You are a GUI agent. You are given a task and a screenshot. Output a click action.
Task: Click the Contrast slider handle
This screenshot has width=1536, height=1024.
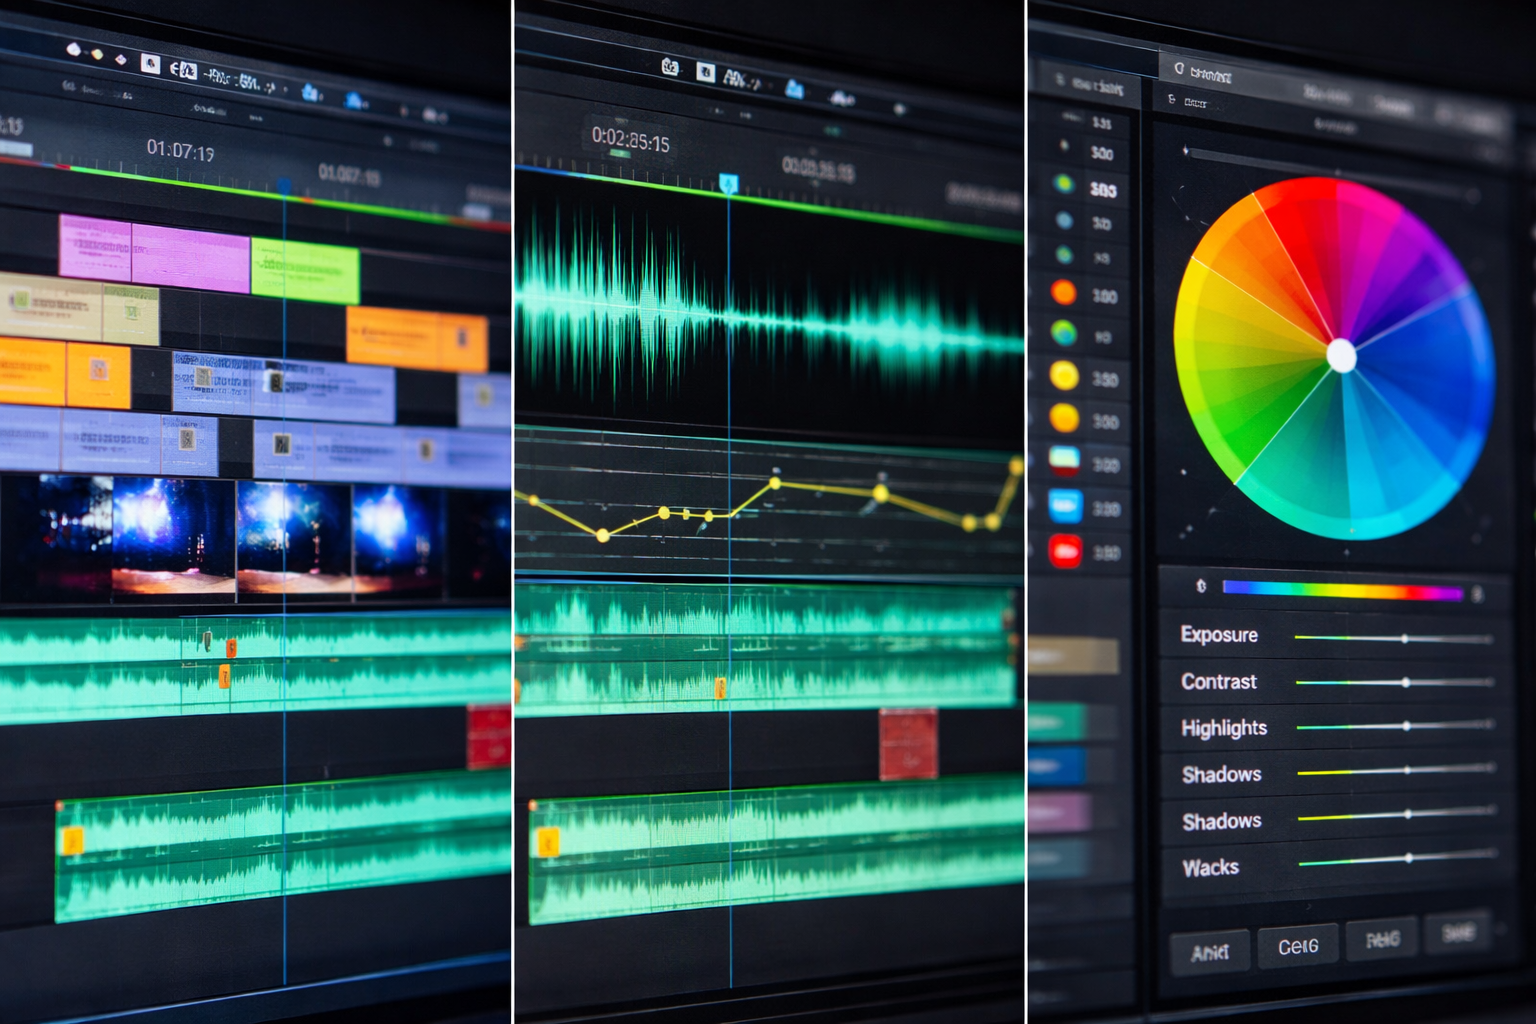(1406, 682)
